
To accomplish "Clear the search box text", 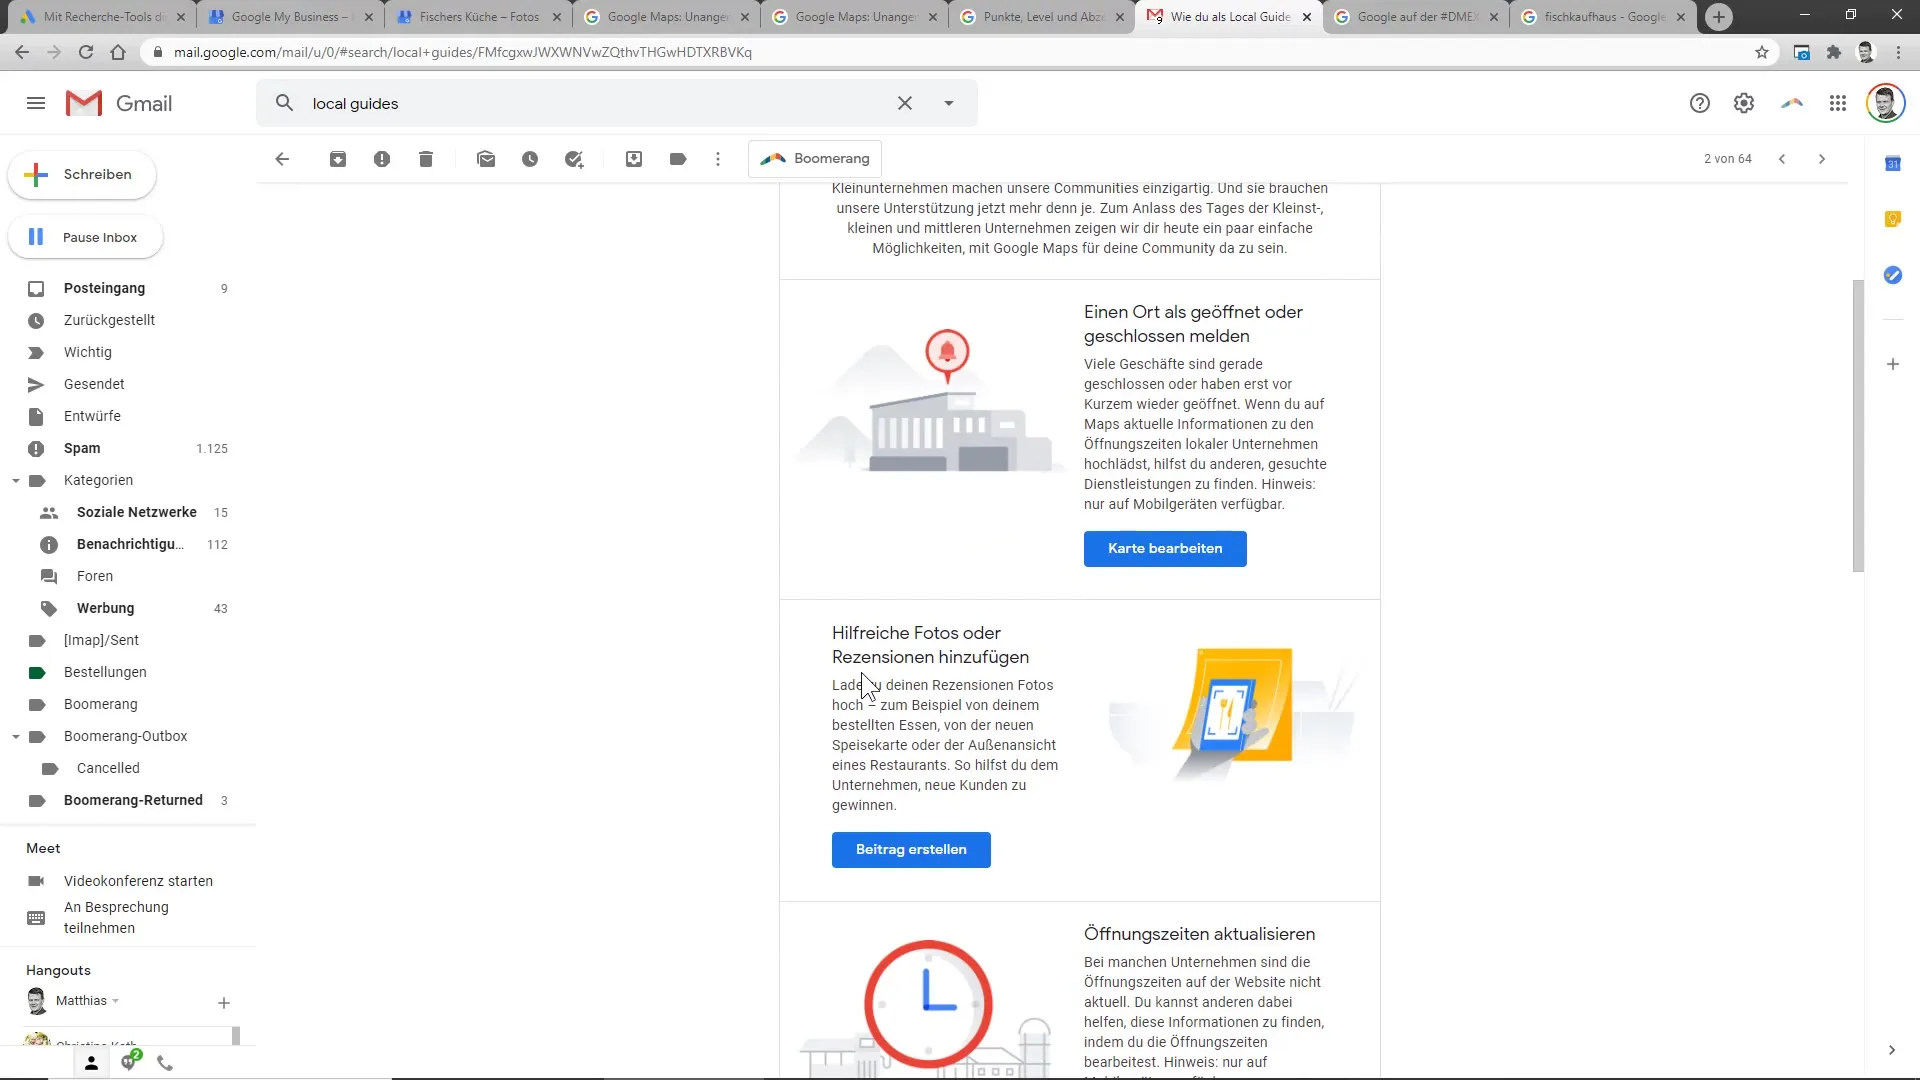I will click(905, 103).
